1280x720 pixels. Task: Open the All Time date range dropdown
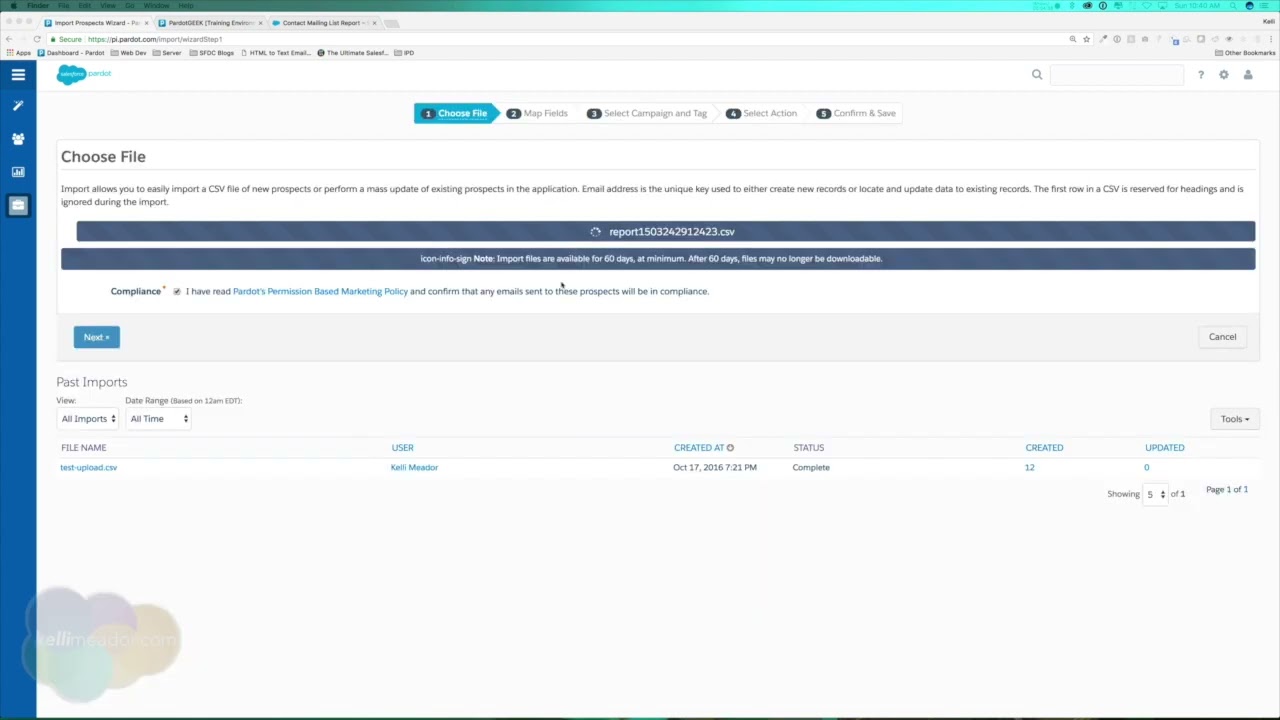tap(158, 419)
